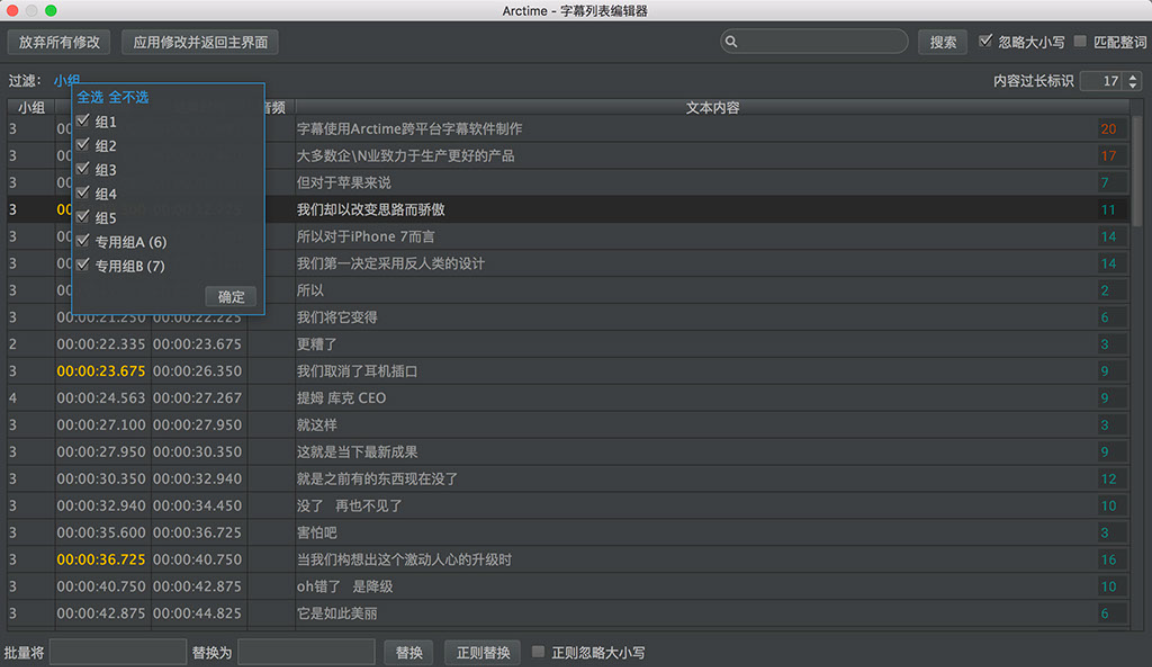Click the magnifying glass icon in the search bar
The image size is (1152, 667).
click(734, 41)
